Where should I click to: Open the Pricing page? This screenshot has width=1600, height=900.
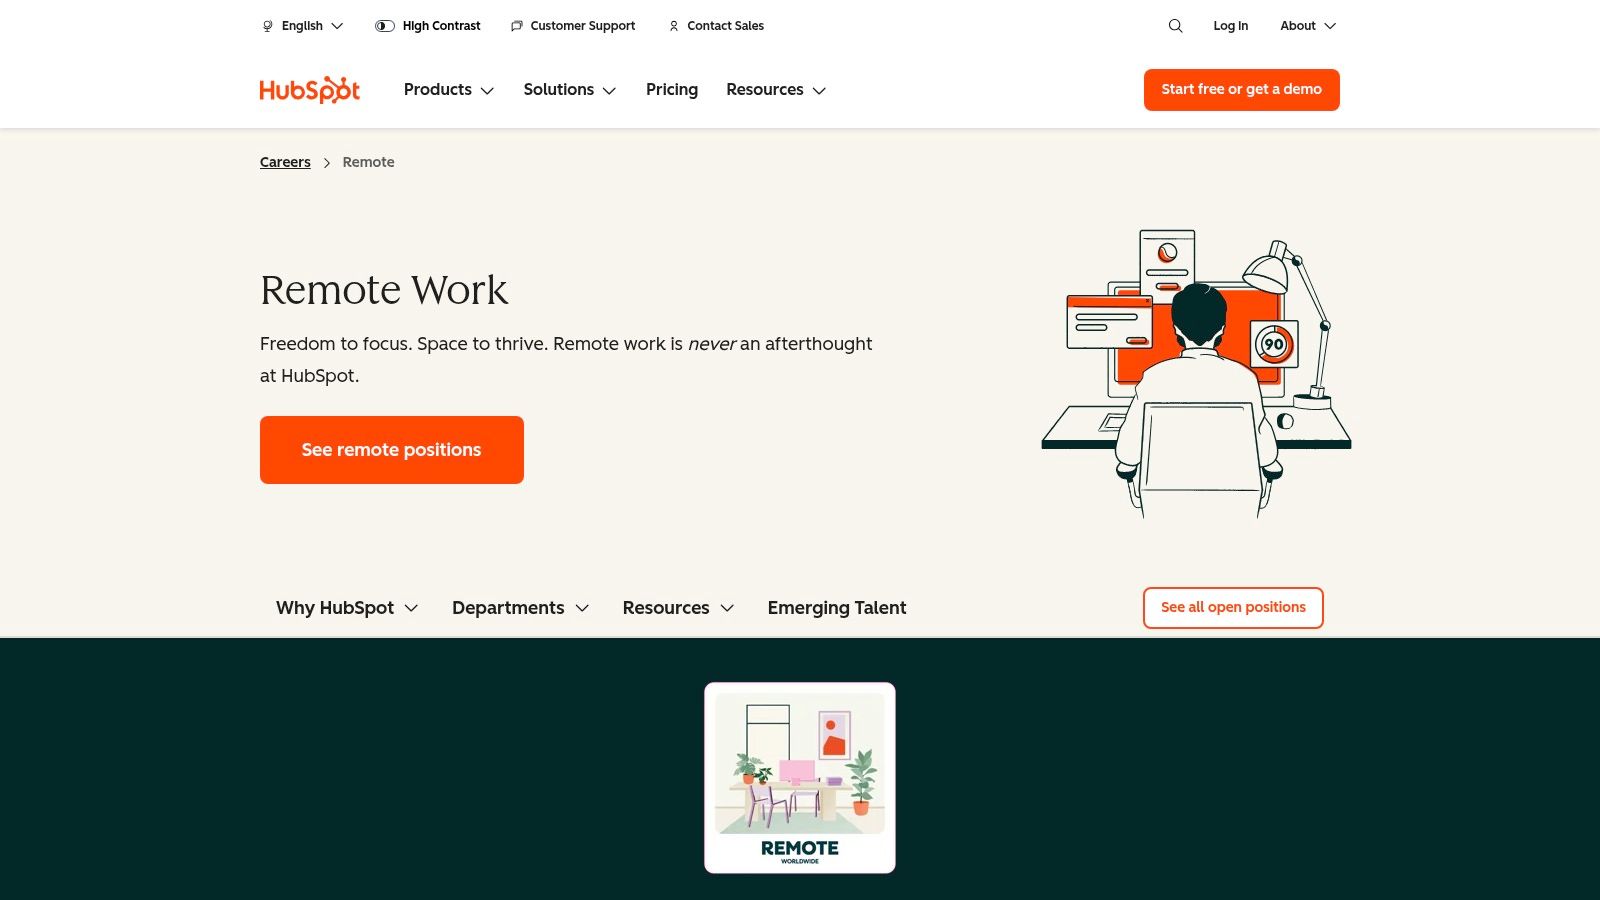coord(672,90)
